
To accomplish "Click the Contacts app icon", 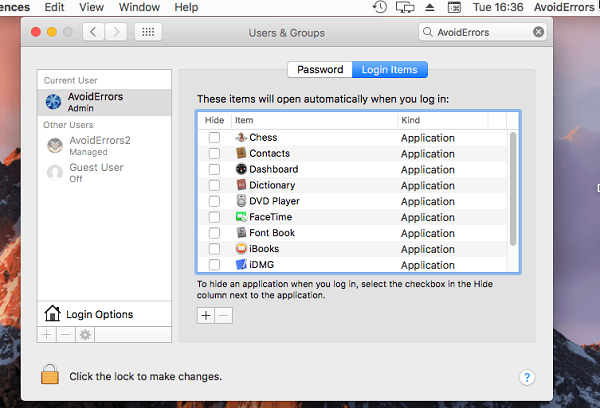I will coord(241,153).
